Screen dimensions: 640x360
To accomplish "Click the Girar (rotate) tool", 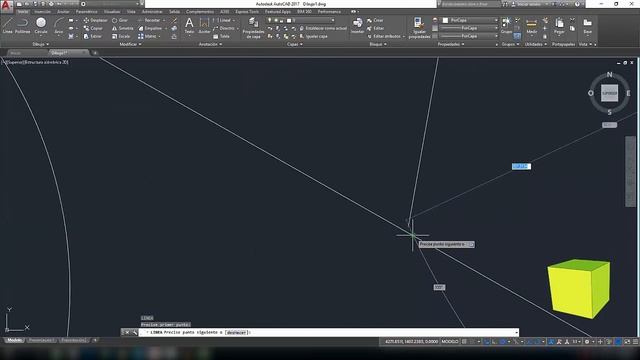I will [120, 20].
